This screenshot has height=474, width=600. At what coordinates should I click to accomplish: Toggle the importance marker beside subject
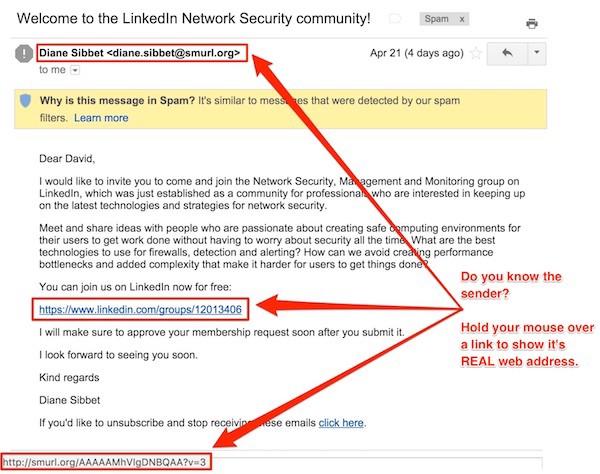(395, 18)
